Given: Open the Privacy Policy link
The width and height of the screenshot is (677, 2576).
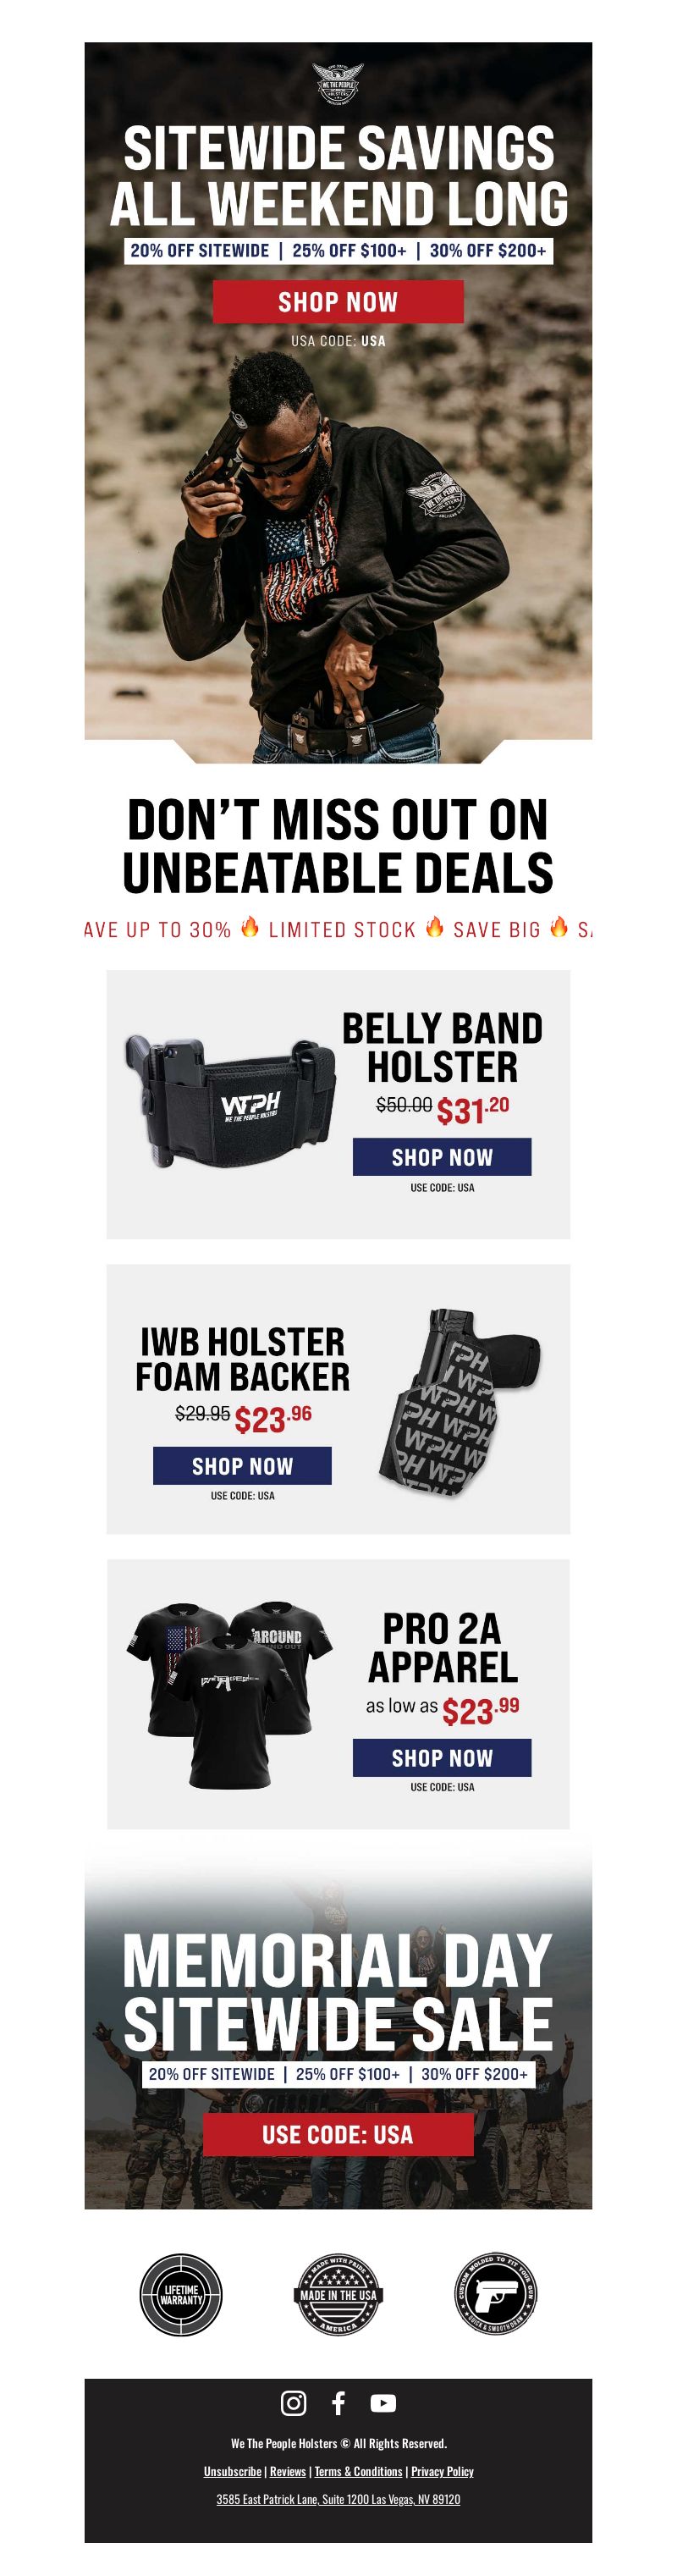Looking at the screenshot, I should (442, 2471).
